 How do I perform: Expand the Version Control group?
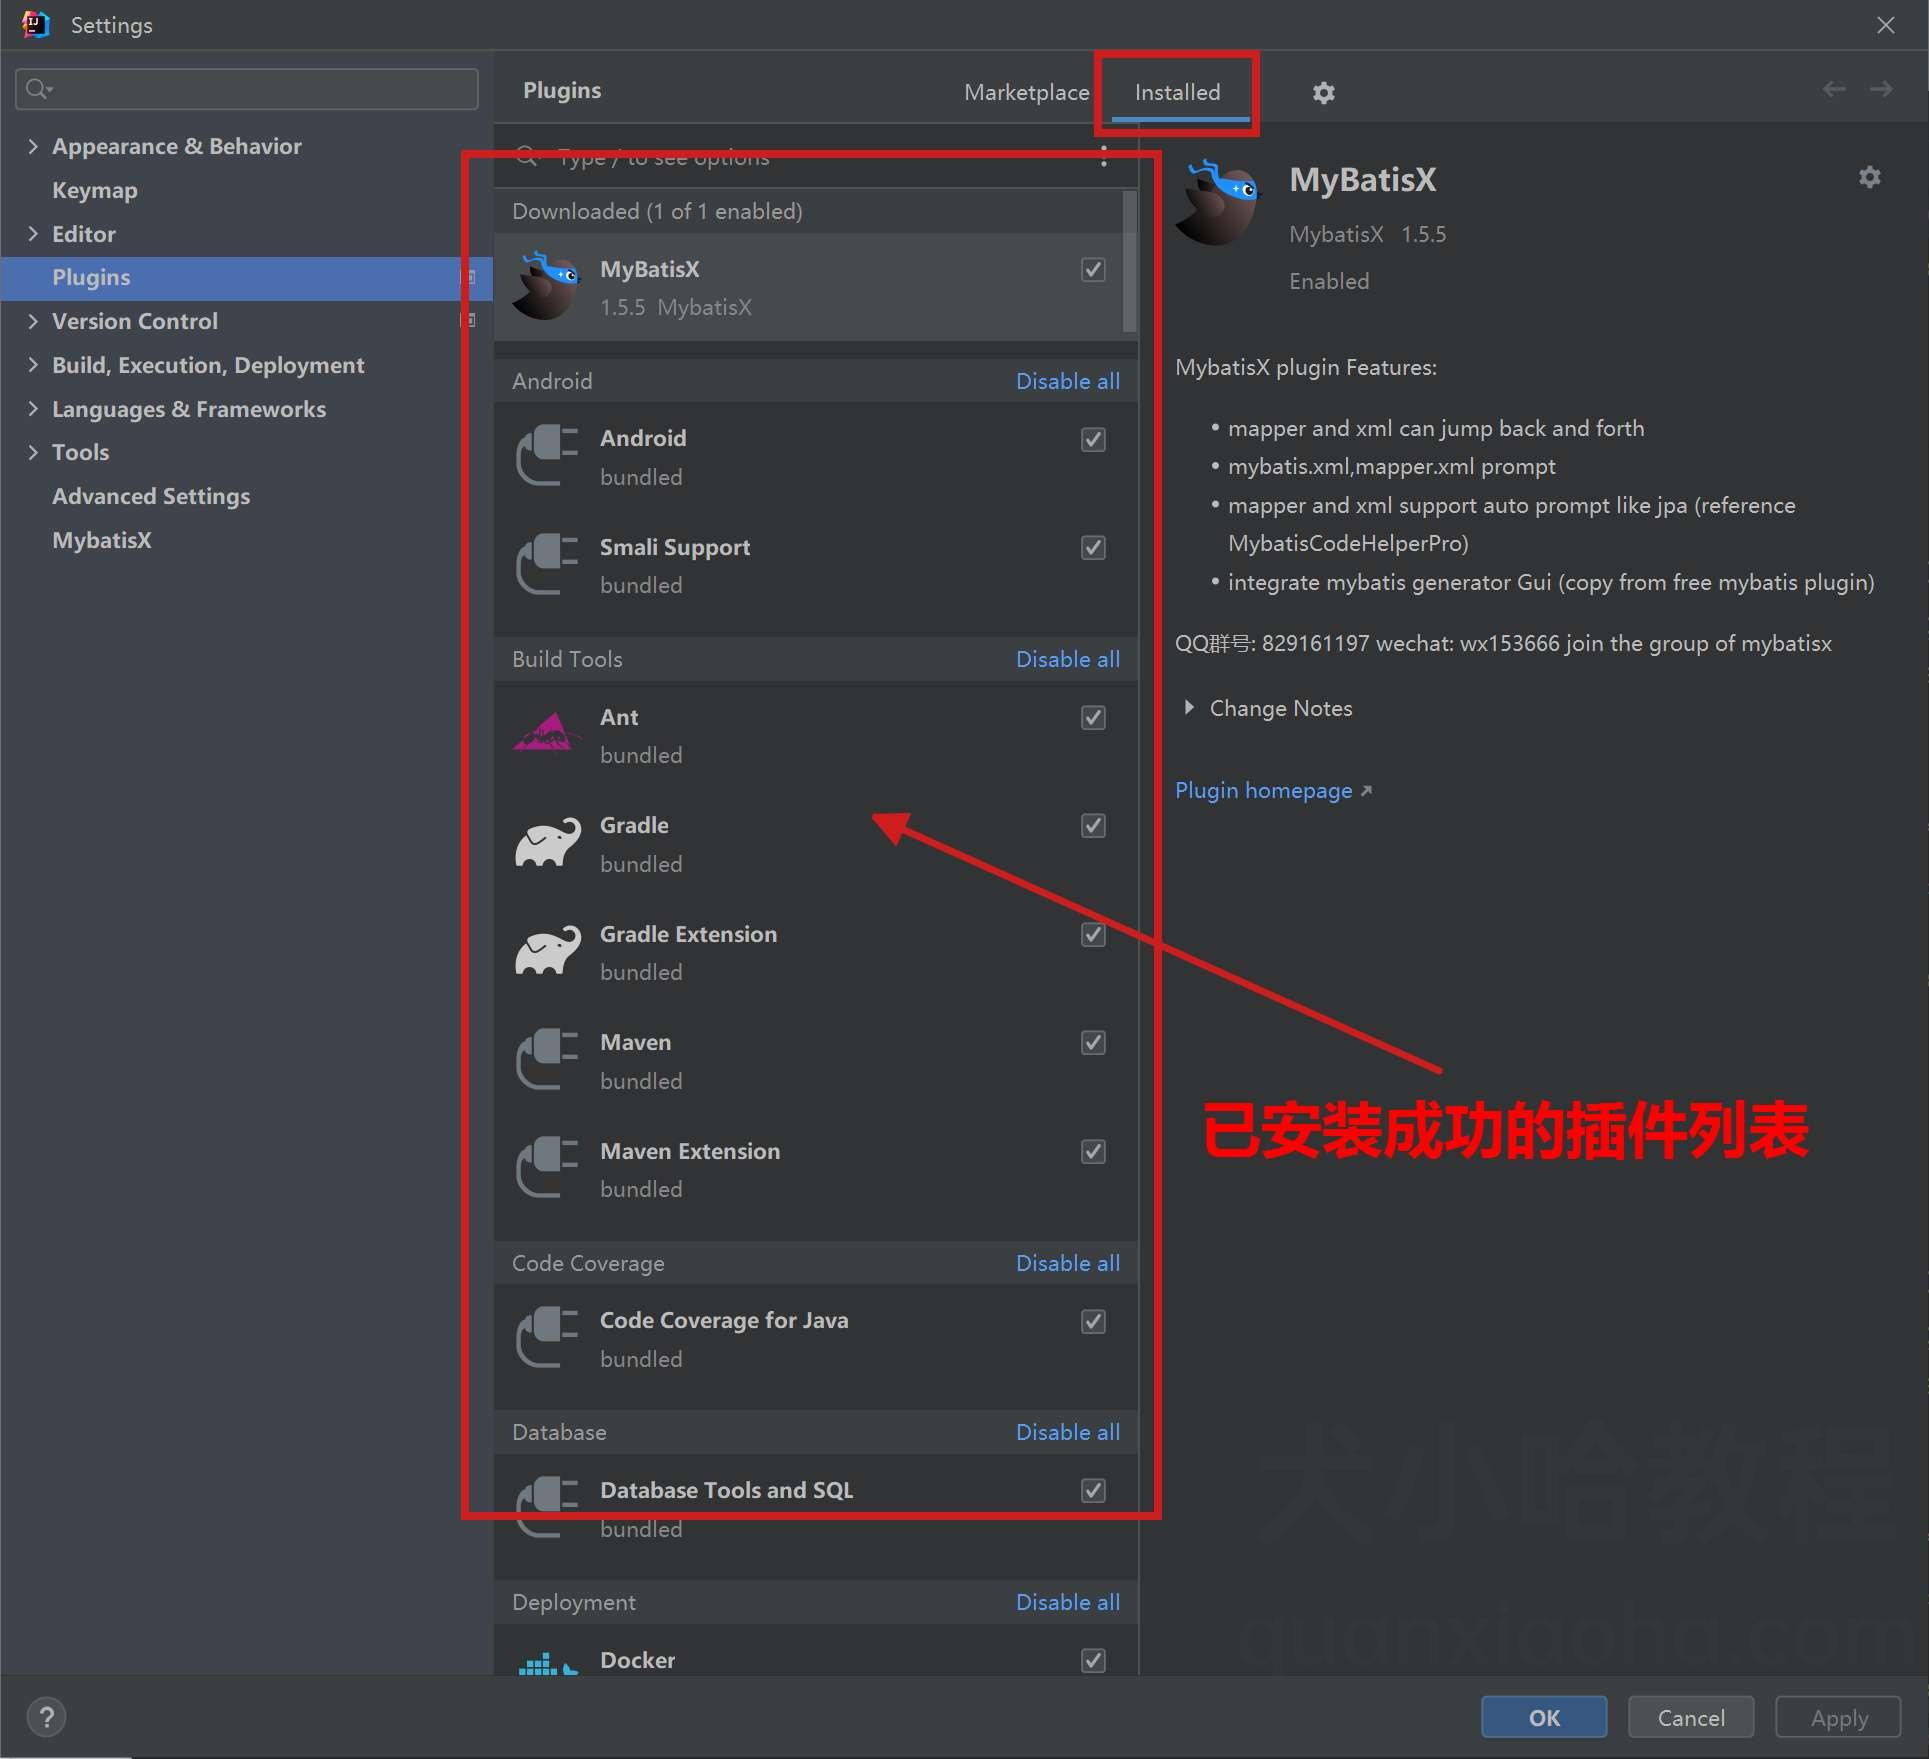point(33,321)
